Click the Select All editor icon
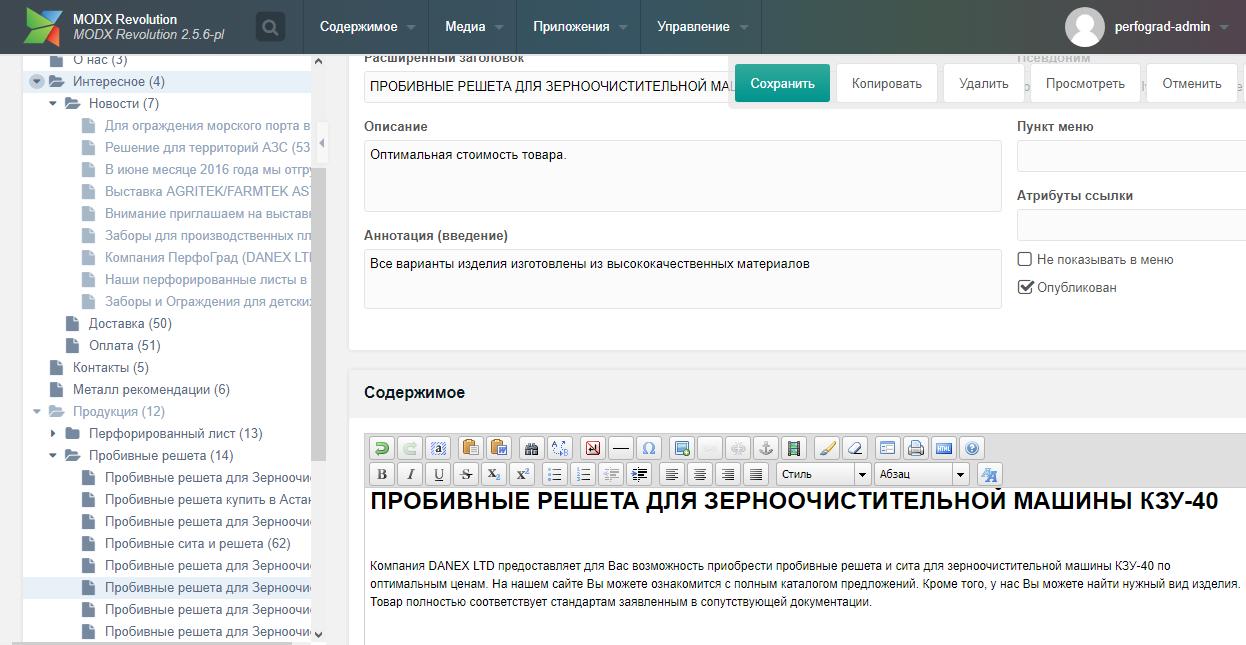1246x645 pixels. click(x=438, y=448)
